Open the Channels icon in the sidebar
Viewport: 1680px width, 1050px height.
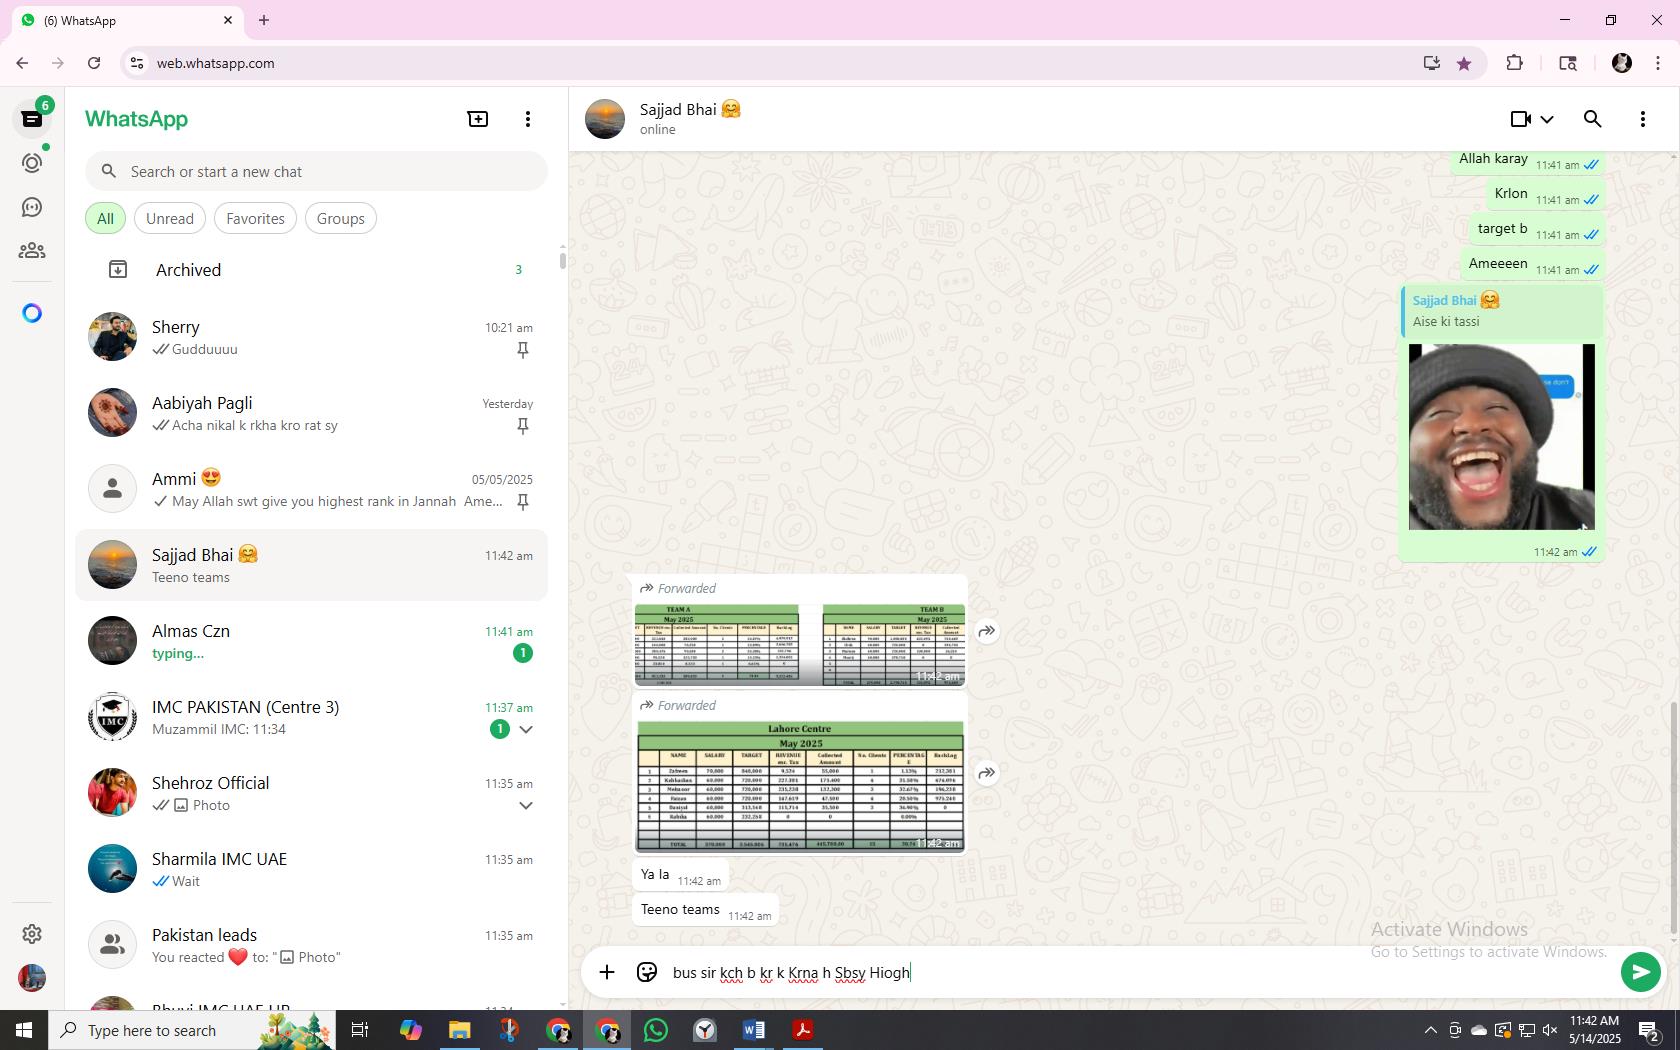pos(32,207)
